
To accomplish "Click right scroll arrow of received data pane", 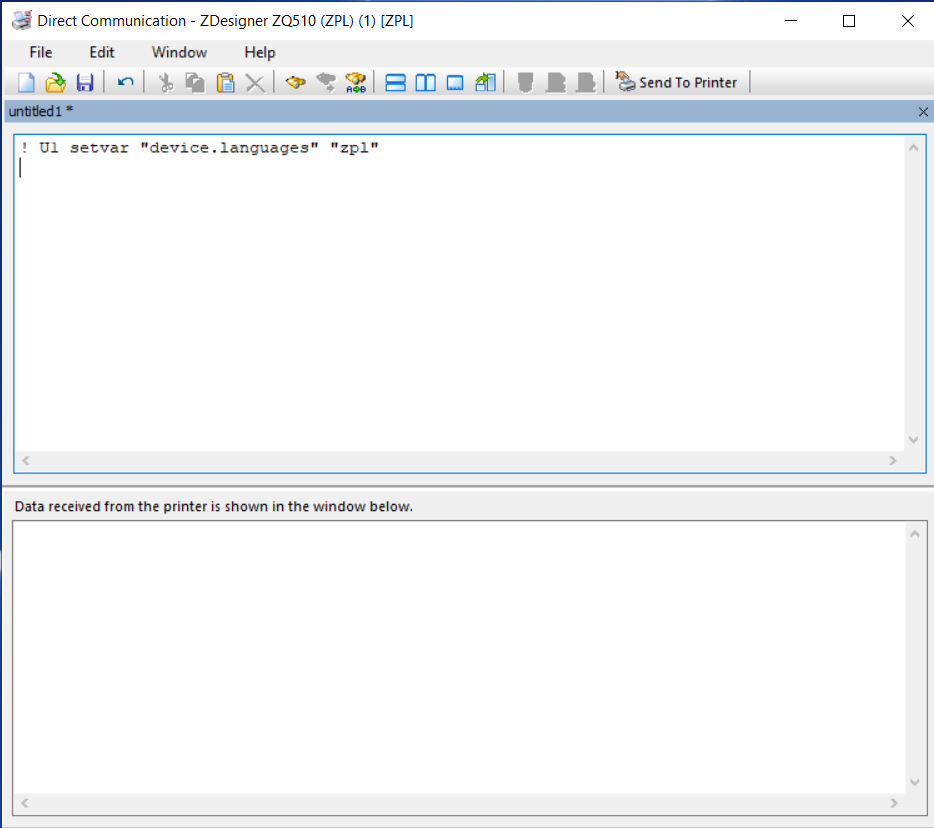I will pos(893,803).
